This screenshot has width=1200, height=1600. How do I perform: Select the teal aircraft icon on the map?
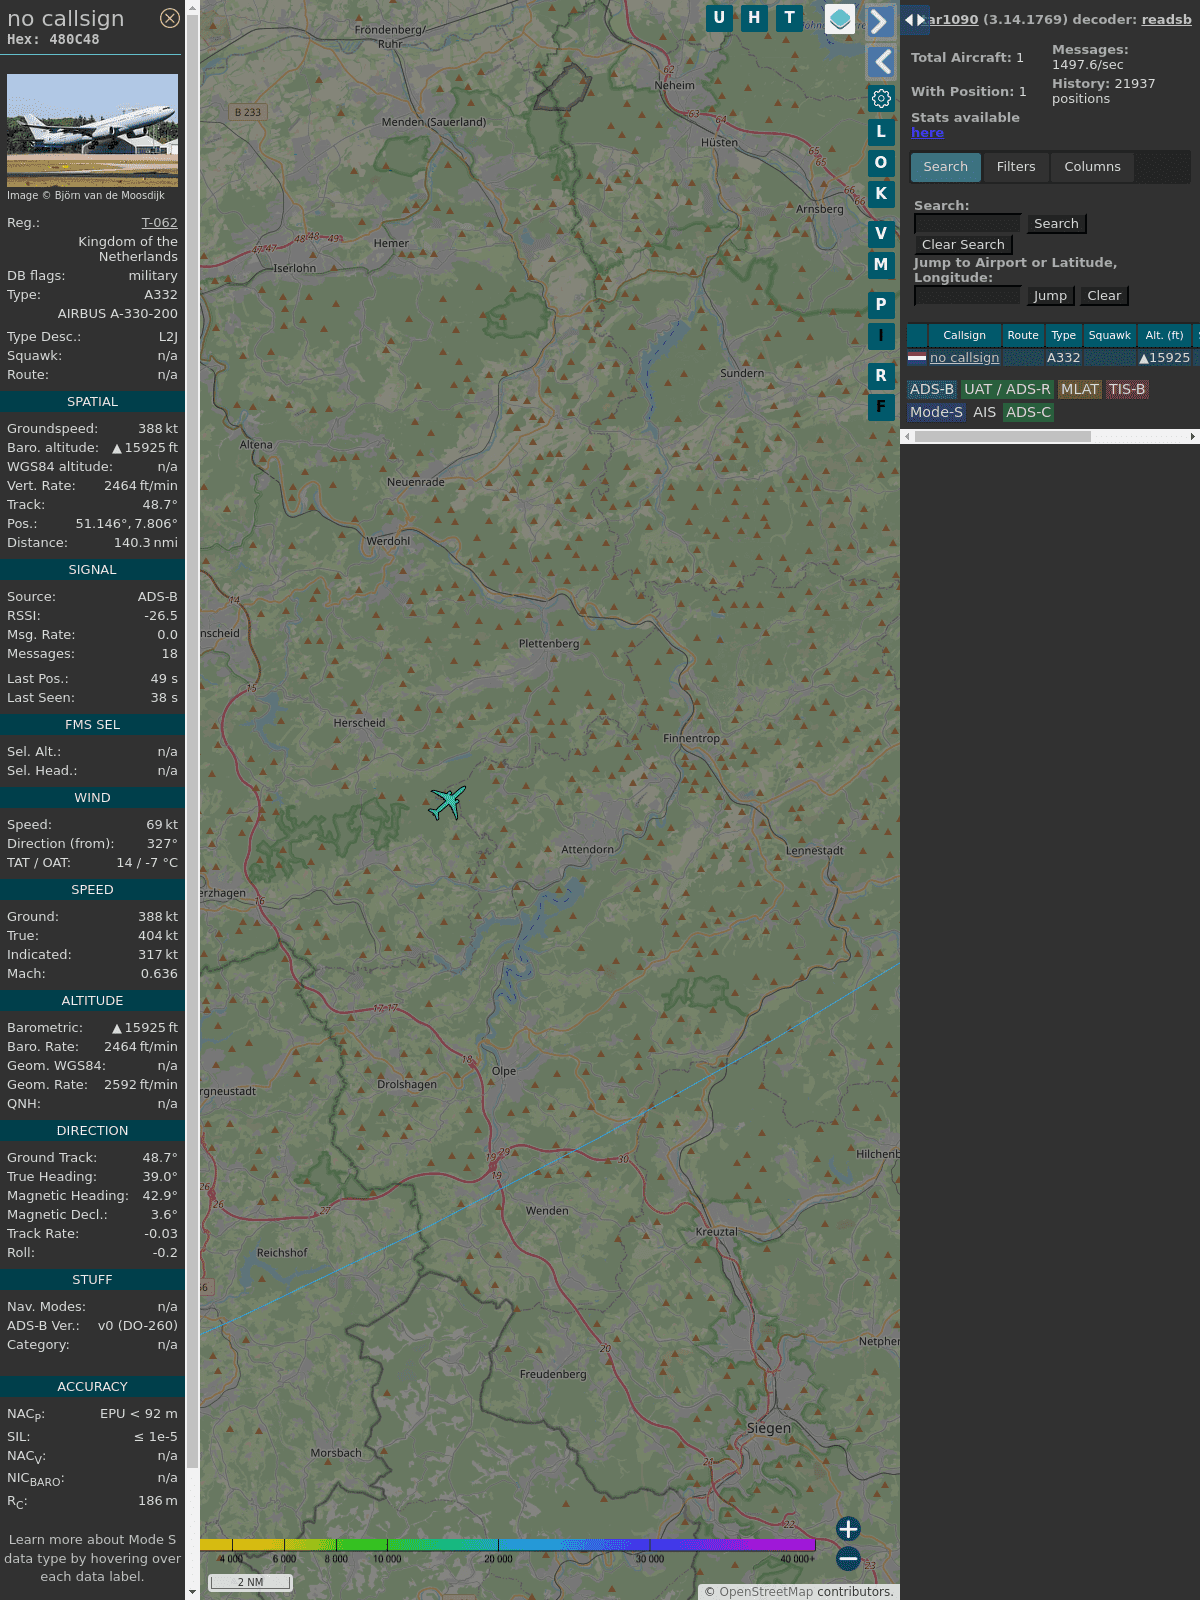point(447,802)
